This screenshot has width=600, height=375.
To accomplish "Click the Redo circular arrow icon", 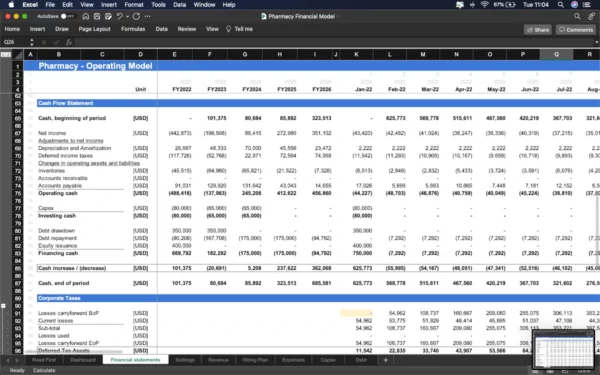I will tap(136, 16).
